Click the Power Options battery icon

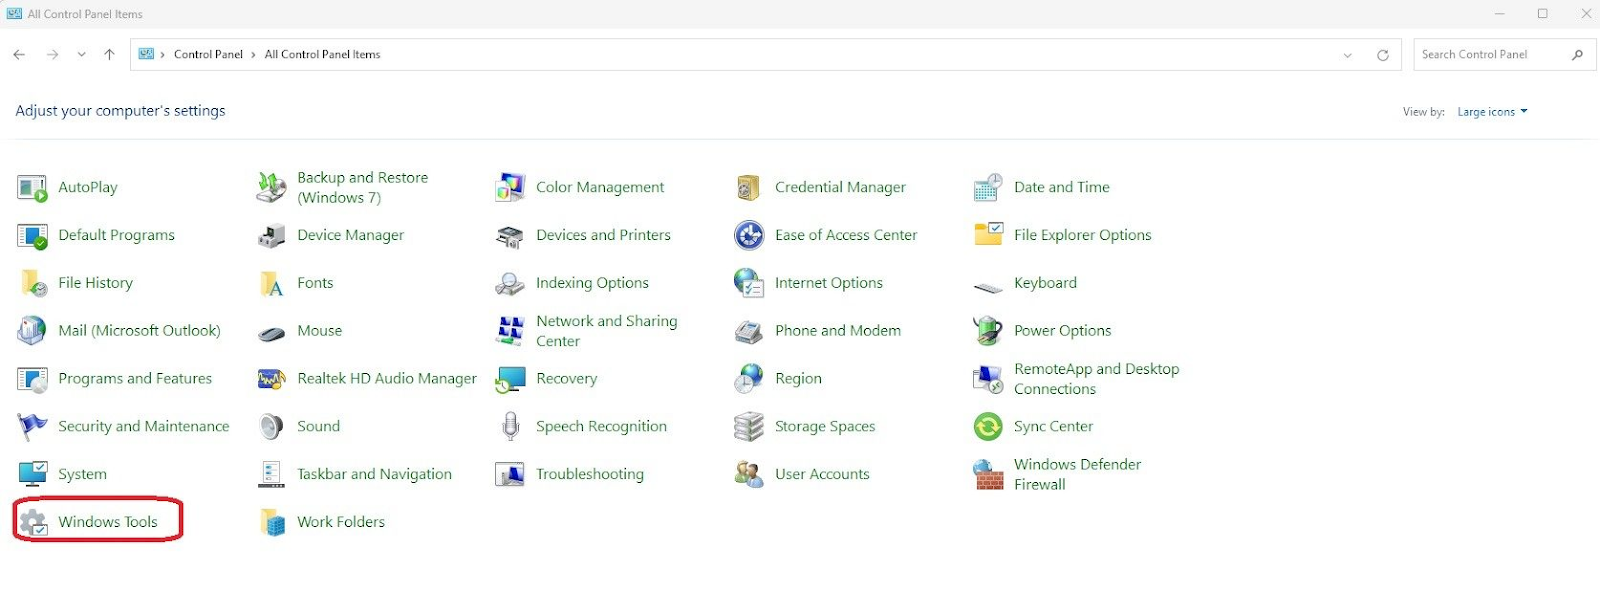pyautogui.click(x=988, y=331)
